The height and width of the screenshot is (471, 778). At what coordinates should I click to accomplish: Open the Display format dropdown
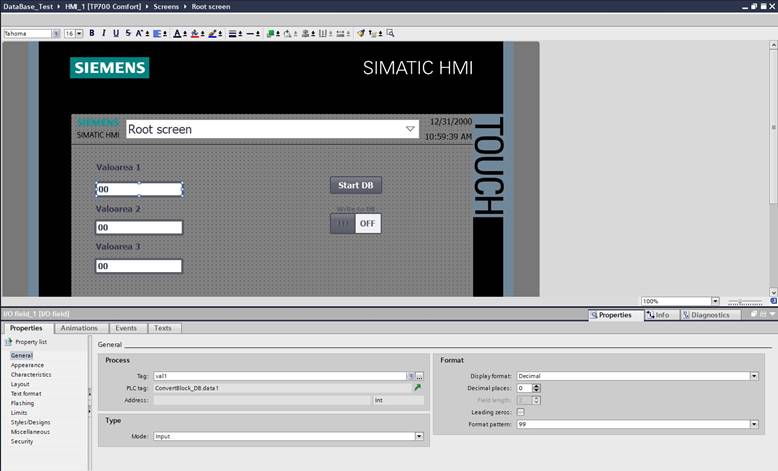[x=753, y=376]
